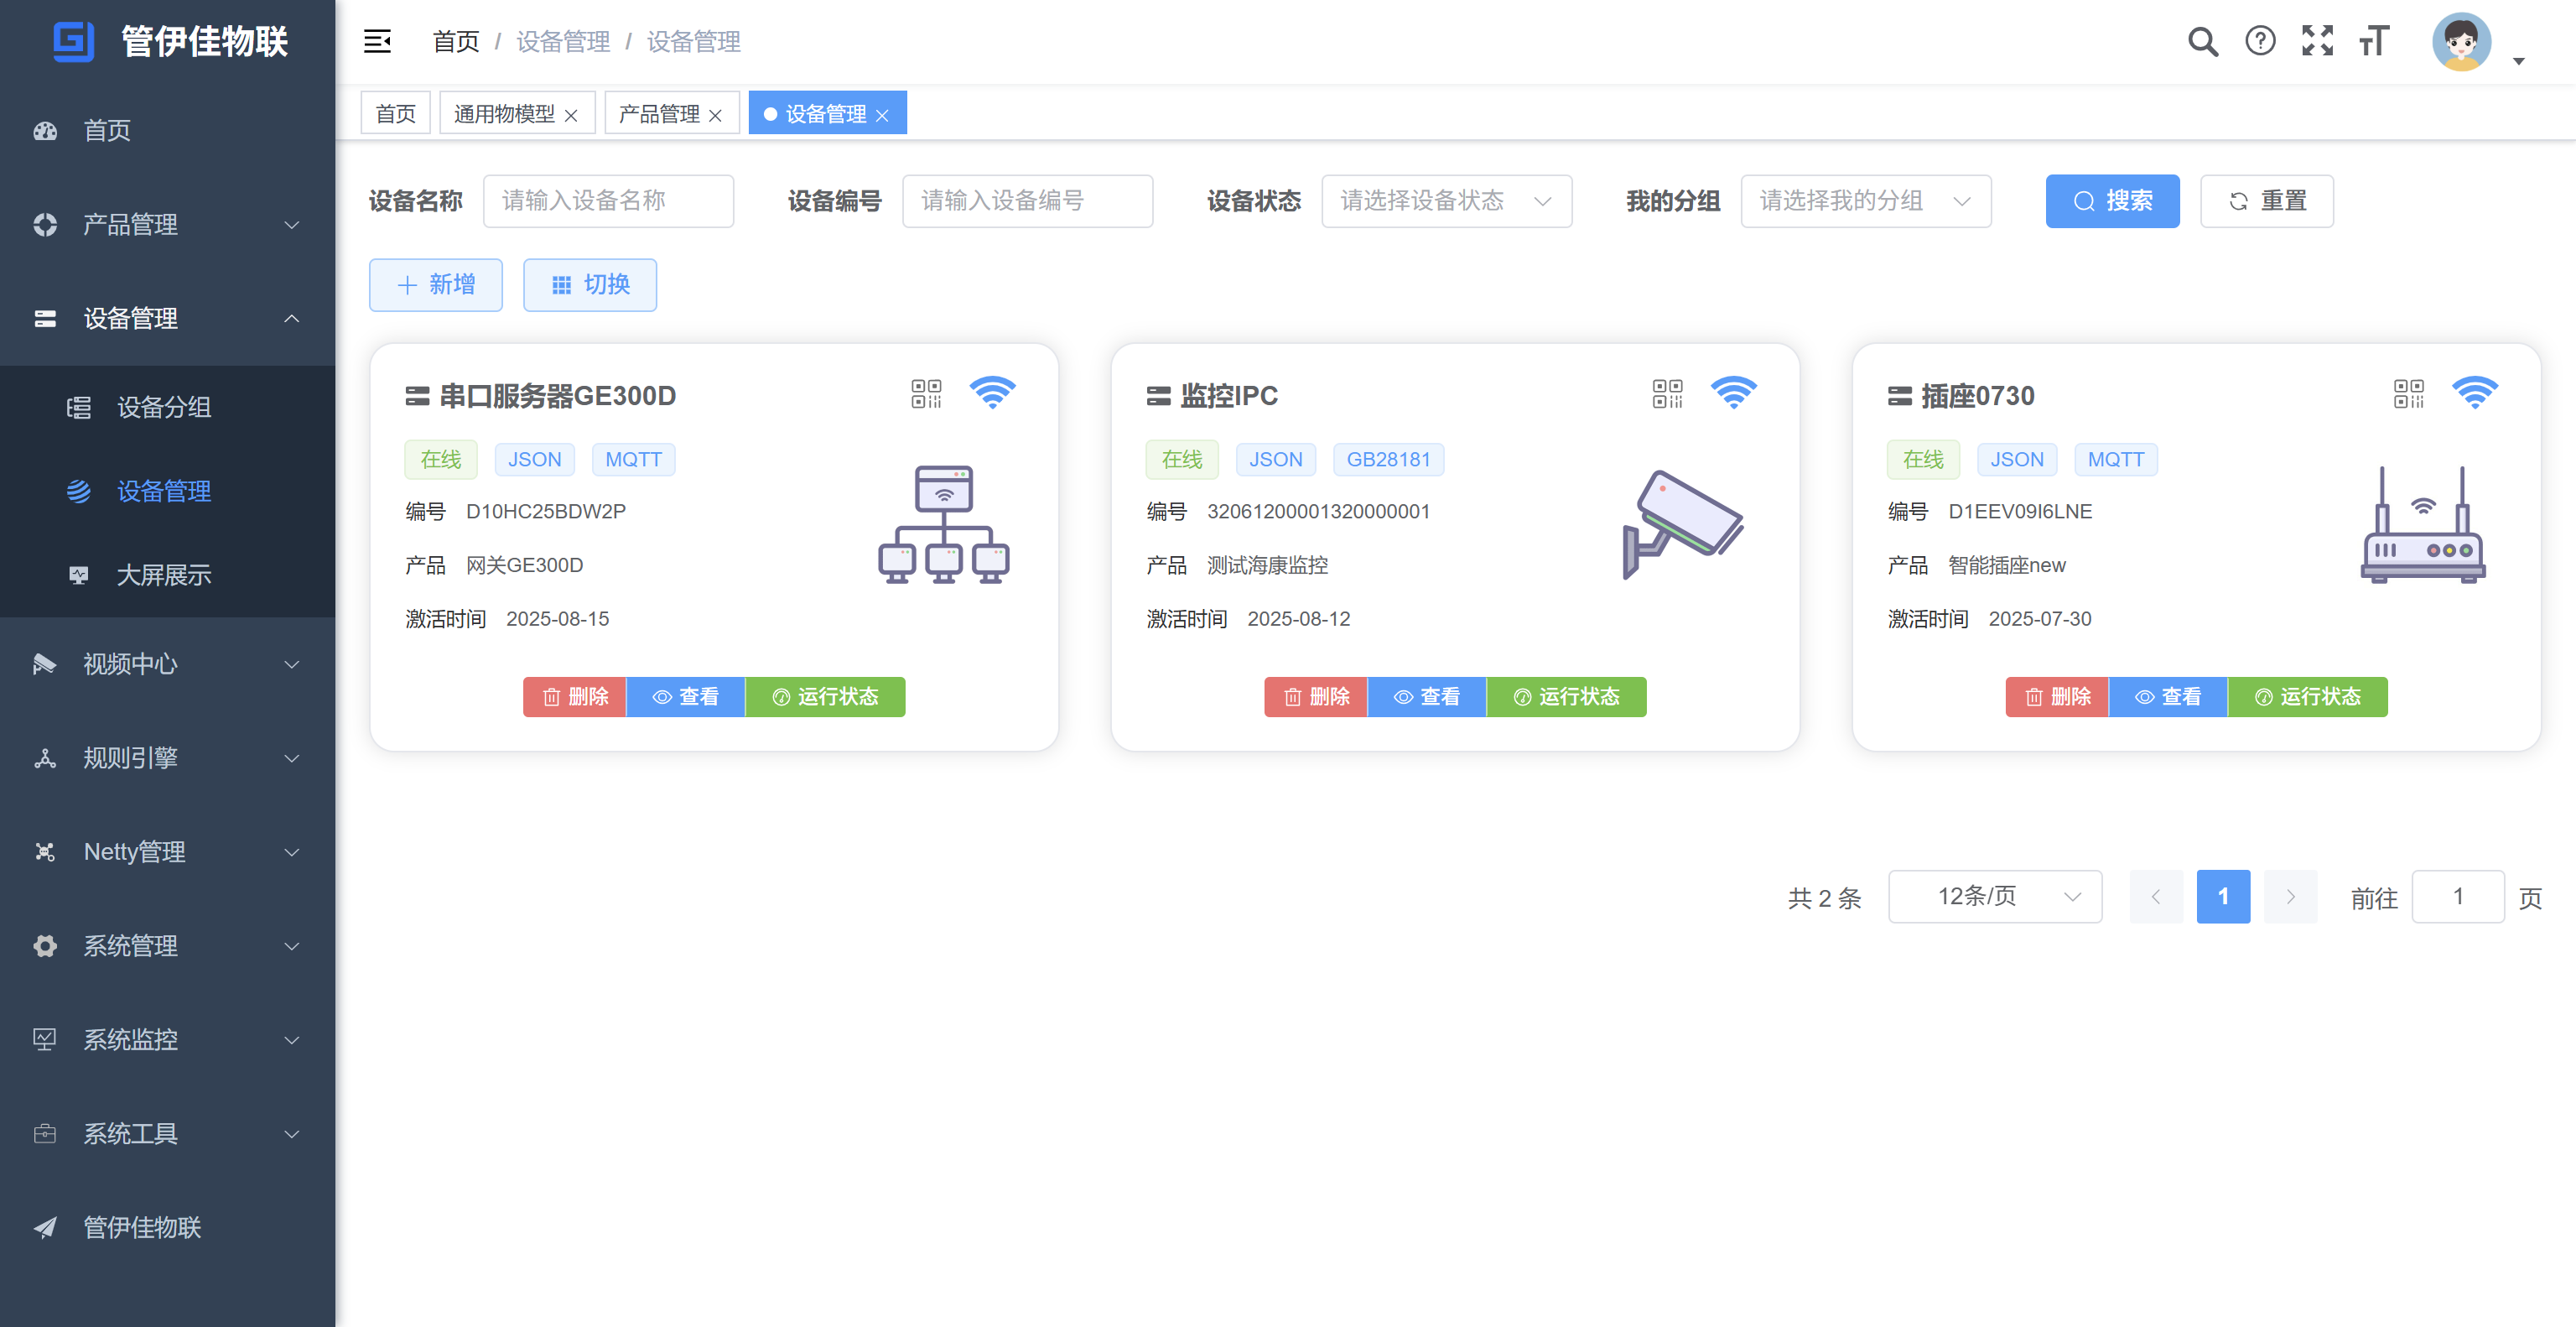
Task: Close the 产品管理 tab
Action: [x=715, y=115]
